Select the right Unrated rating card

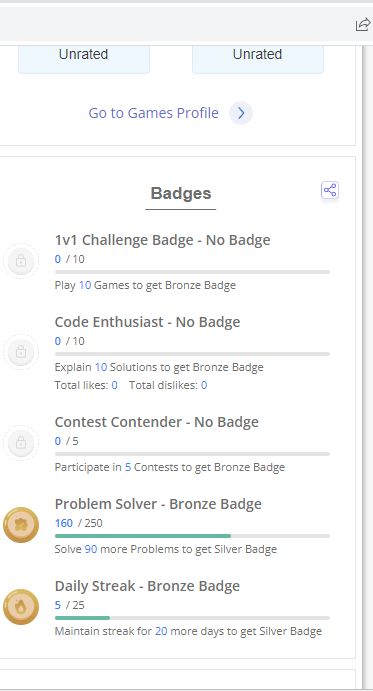click(x=258, y=59)
